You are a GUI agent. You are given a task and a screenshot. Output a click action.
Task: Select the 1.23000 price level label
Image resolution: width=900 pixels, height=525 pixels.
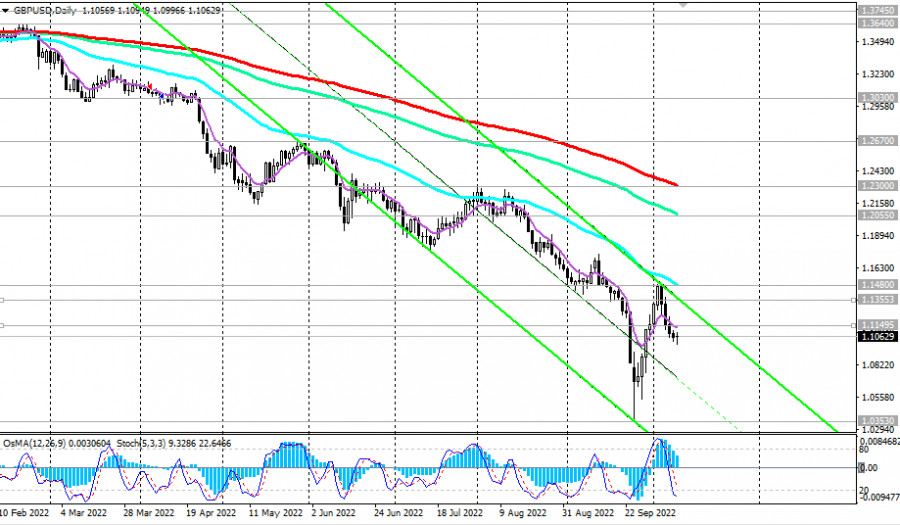pyautogui.click(x=877, y=186)
